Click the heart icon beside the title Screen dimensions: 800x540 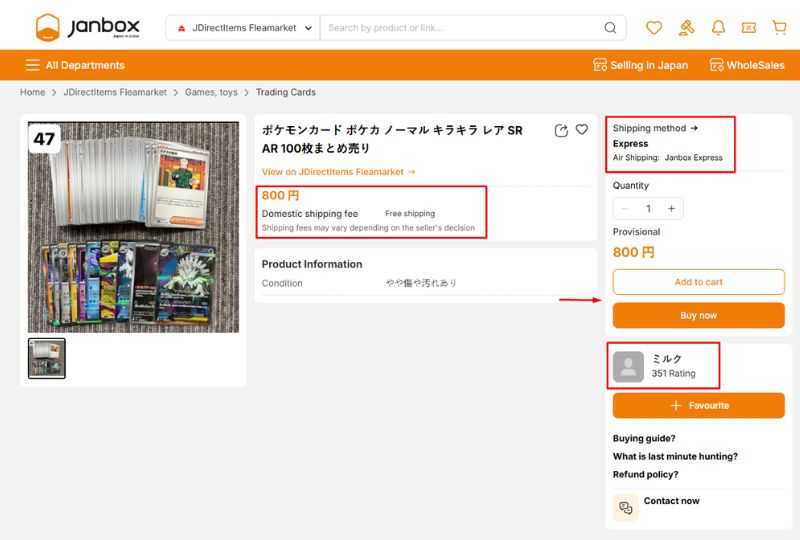[582, 130]
